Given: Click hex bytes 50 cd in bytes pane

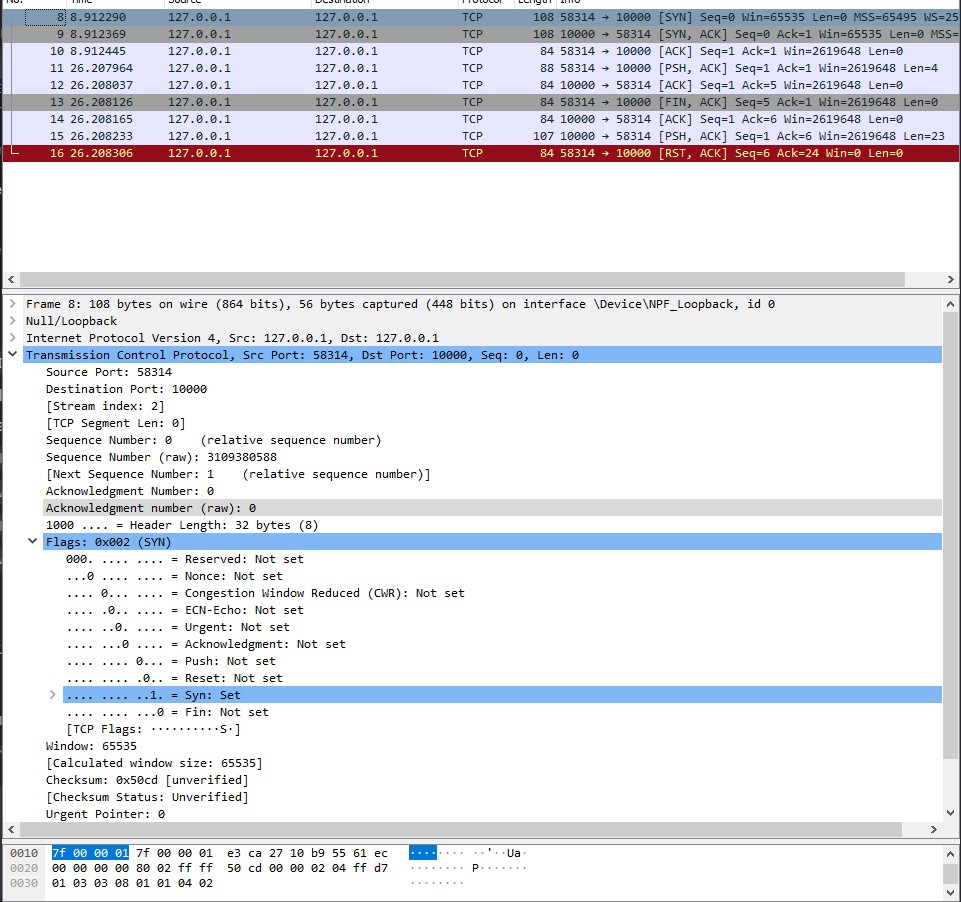Looking at the screenshot, I should tap(245, 868).
